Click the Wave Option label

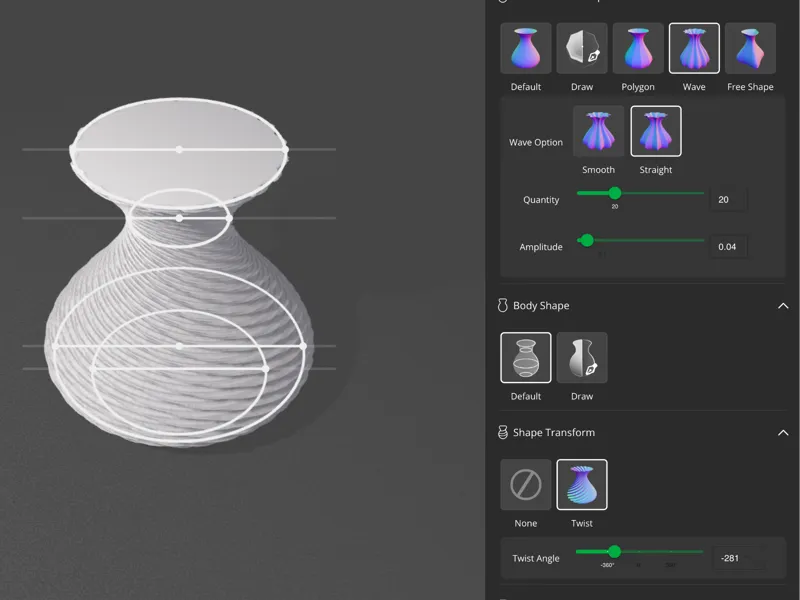pos(536,142)
